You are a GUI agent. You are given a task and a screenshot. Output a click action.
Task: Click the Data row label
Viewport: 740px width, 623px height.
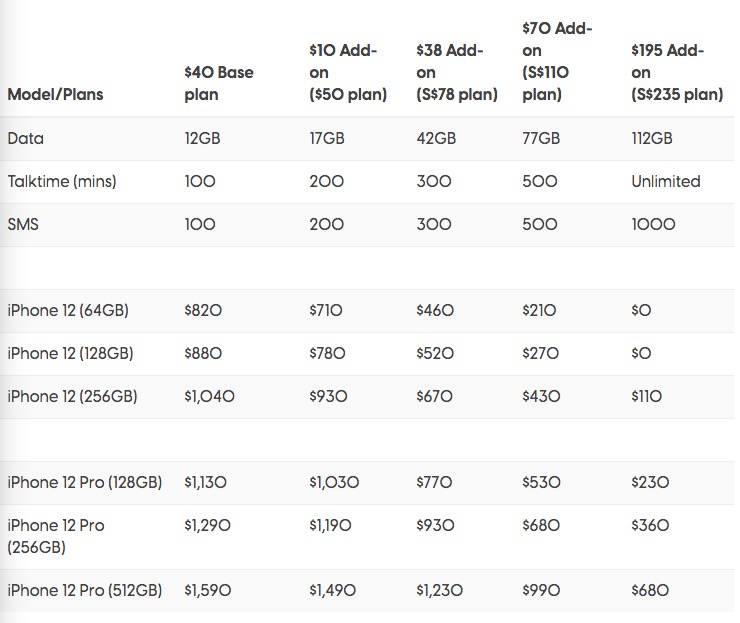24,138
